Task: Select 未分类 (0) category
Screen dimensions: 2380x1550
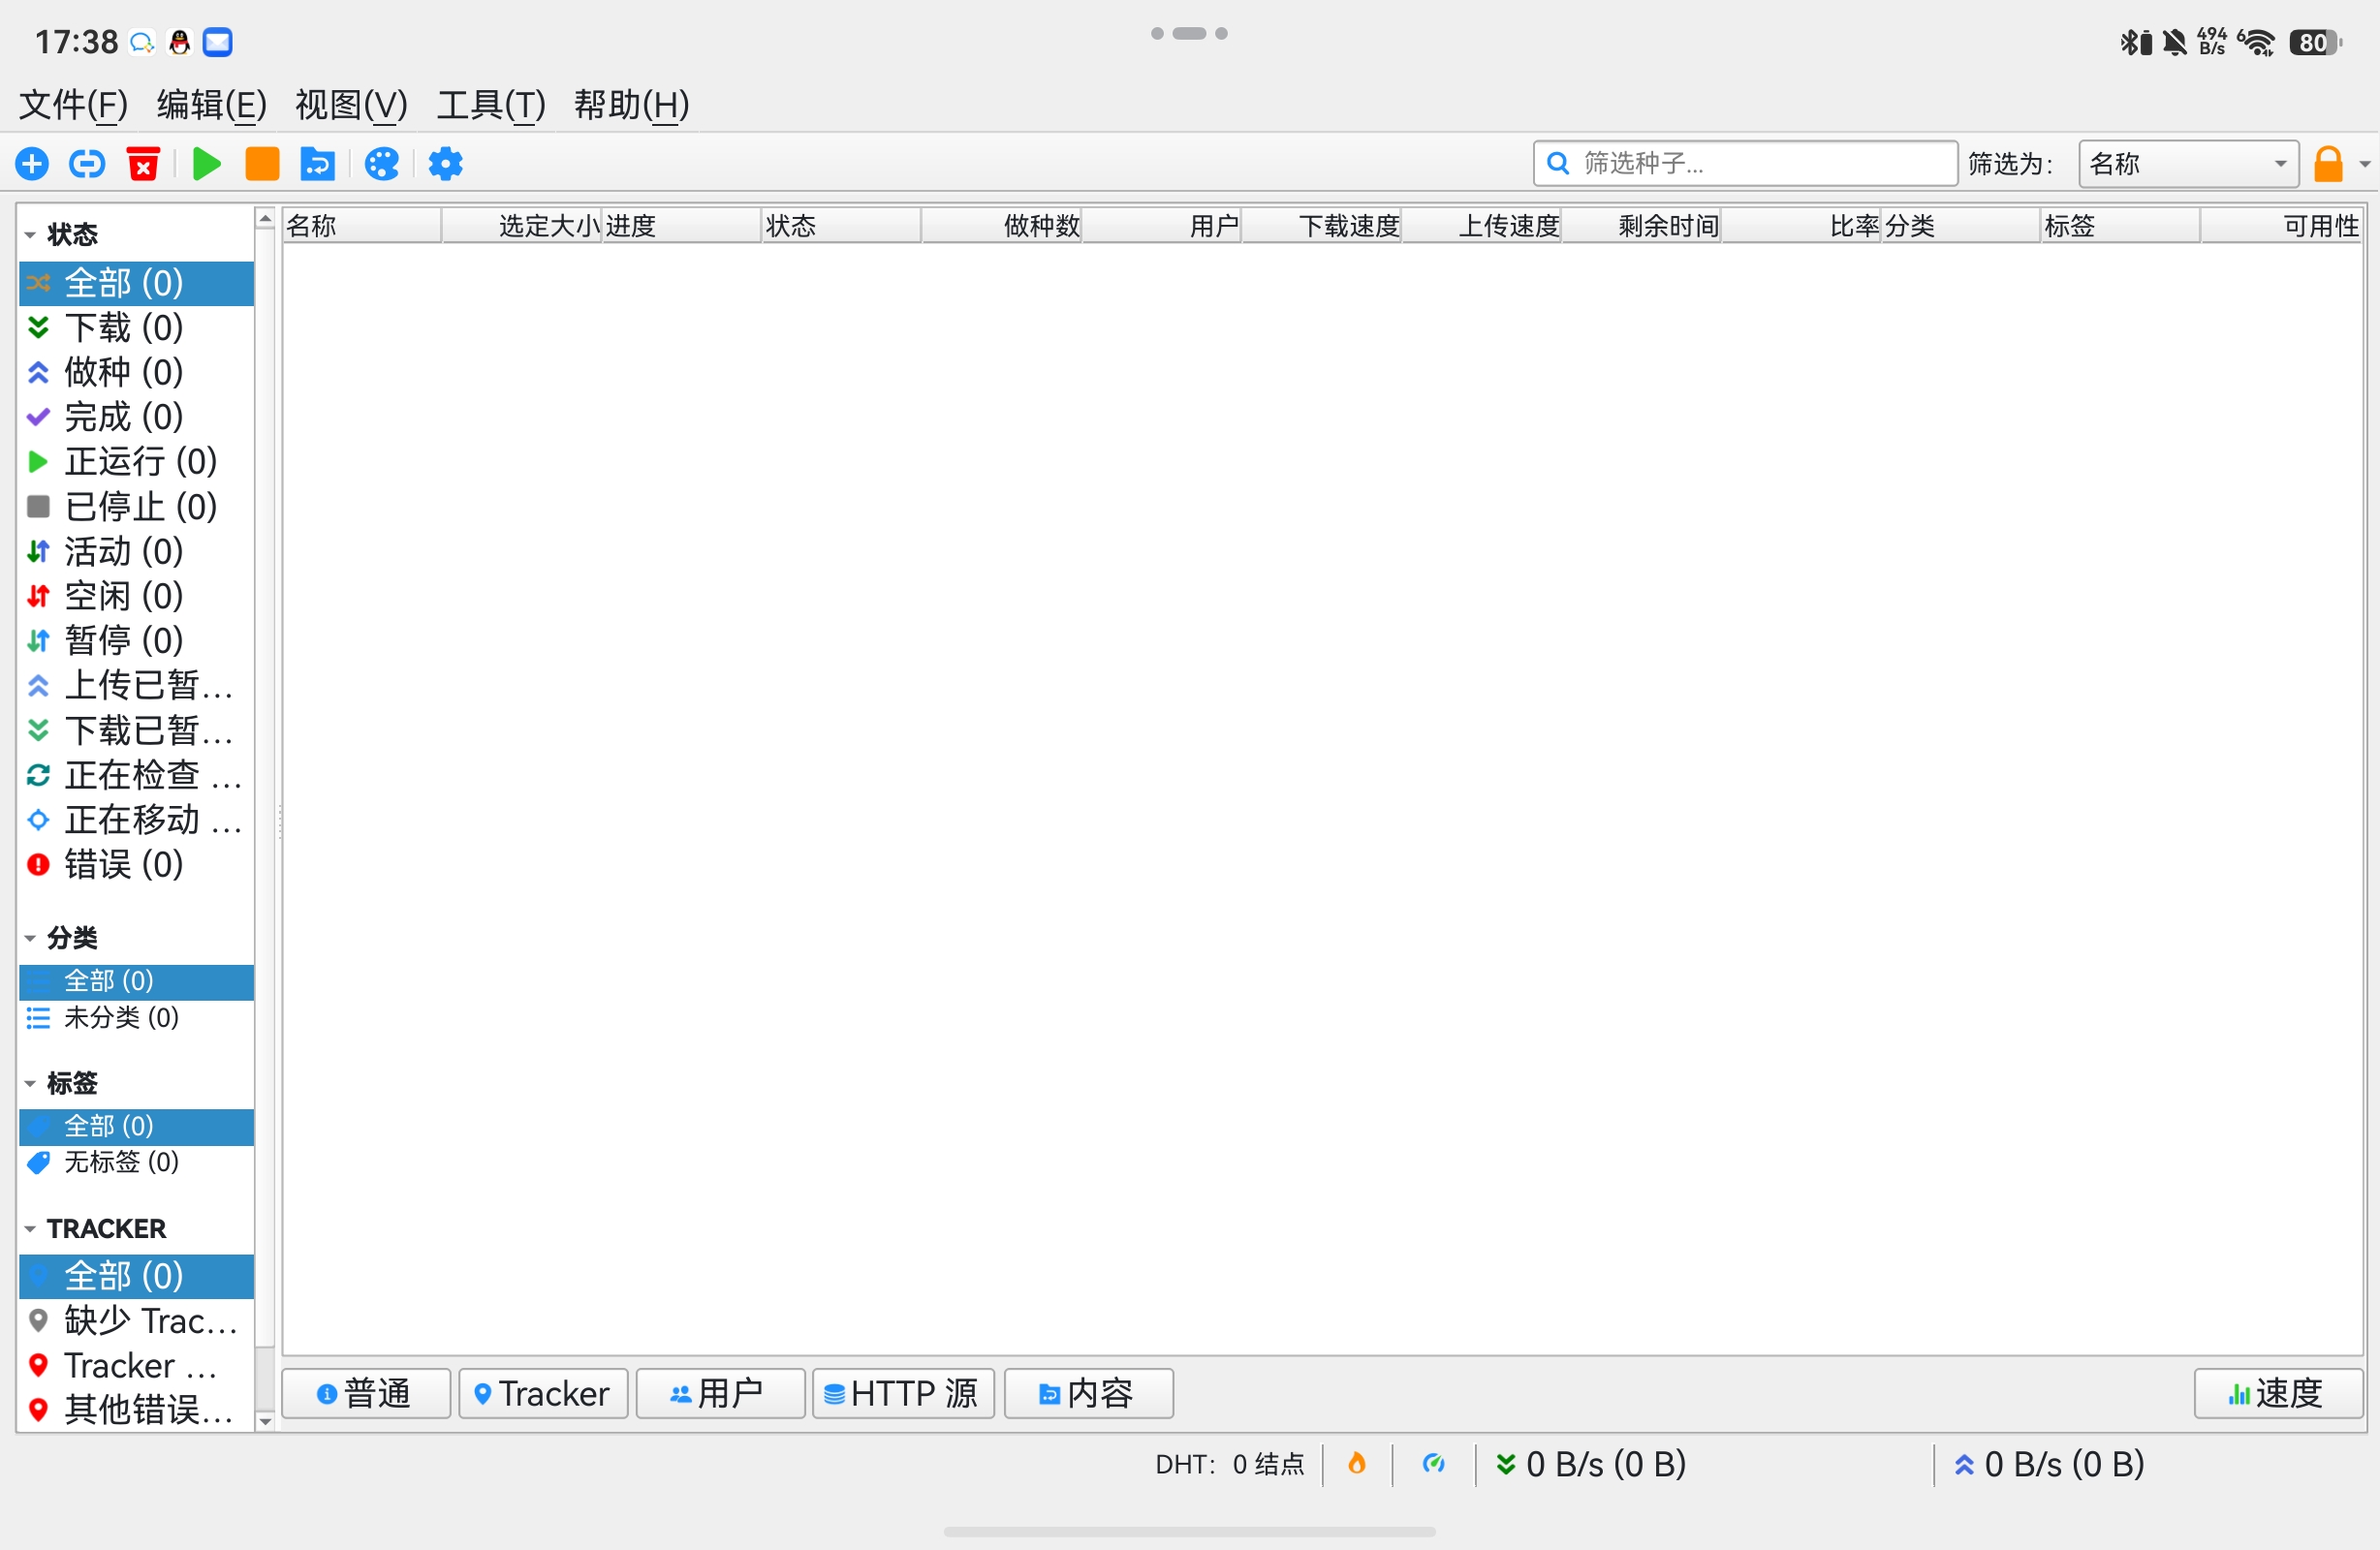Action: click(136, 1018)
